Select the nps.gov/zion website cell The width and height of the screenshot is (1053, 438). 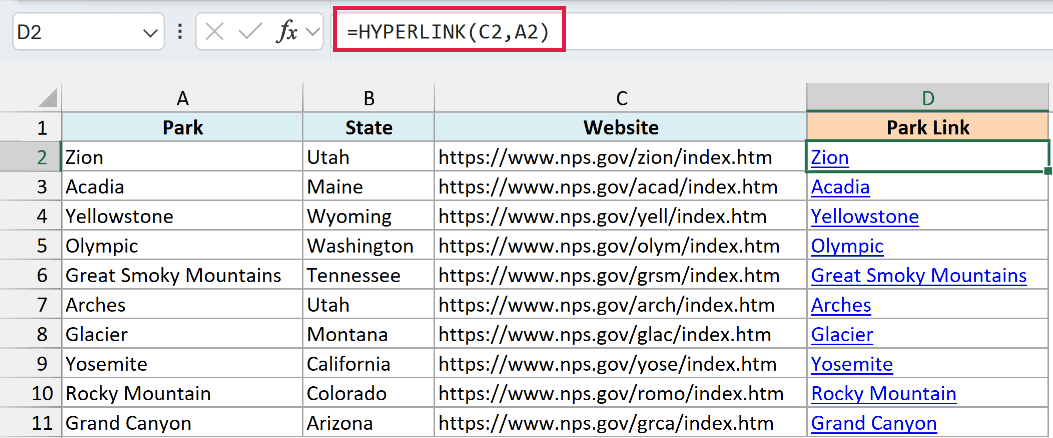tap(621, 157)
